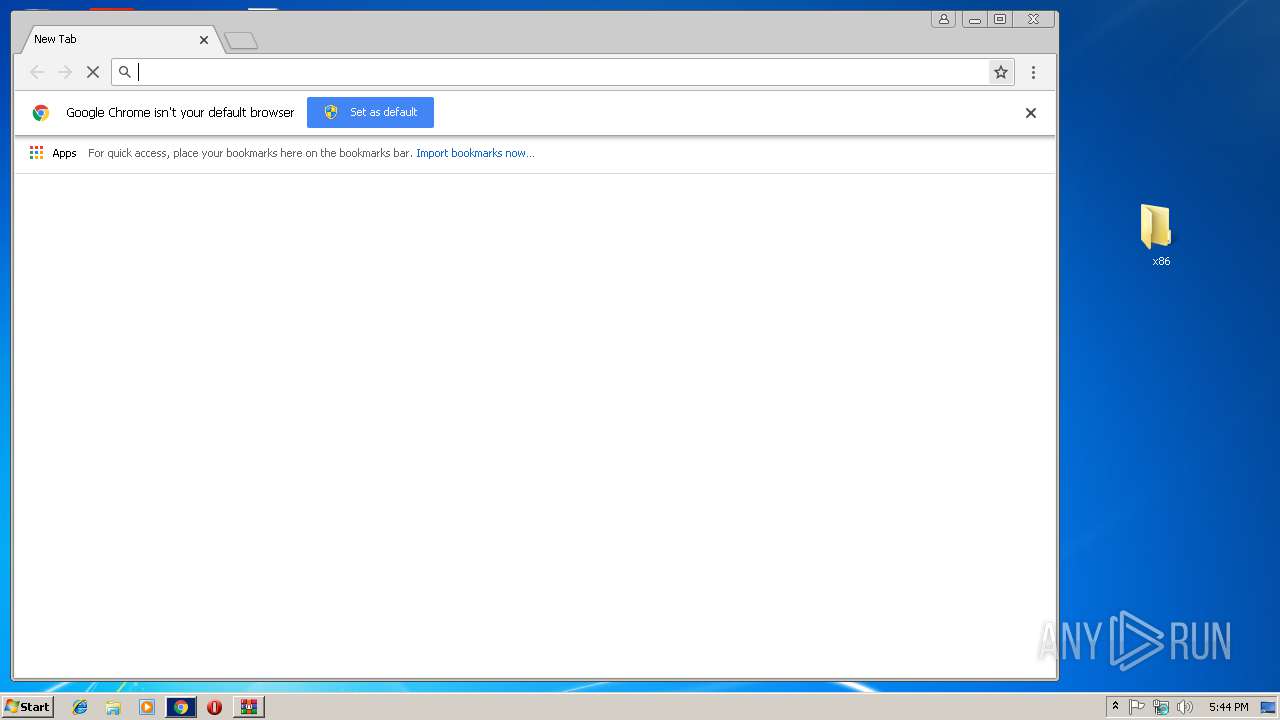This screenshot has height=720, width=1280.
Task: Click the search magnifier icon in address bar
Action: click(125, 72)
